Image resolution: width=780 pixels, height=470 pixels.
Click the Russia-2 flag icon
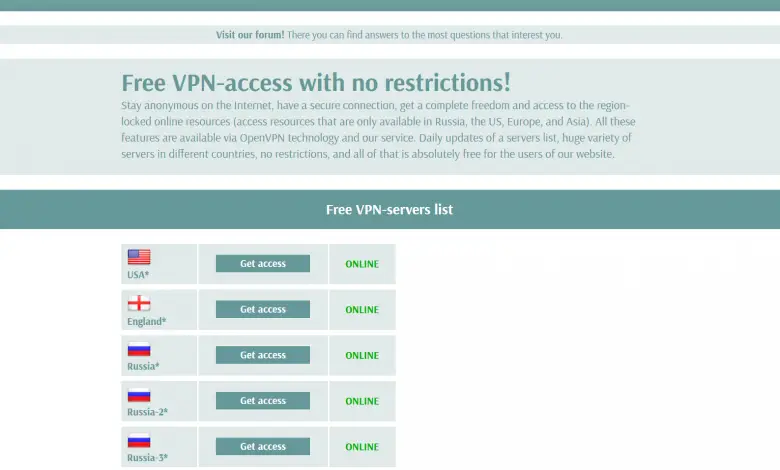click(139, 395)
